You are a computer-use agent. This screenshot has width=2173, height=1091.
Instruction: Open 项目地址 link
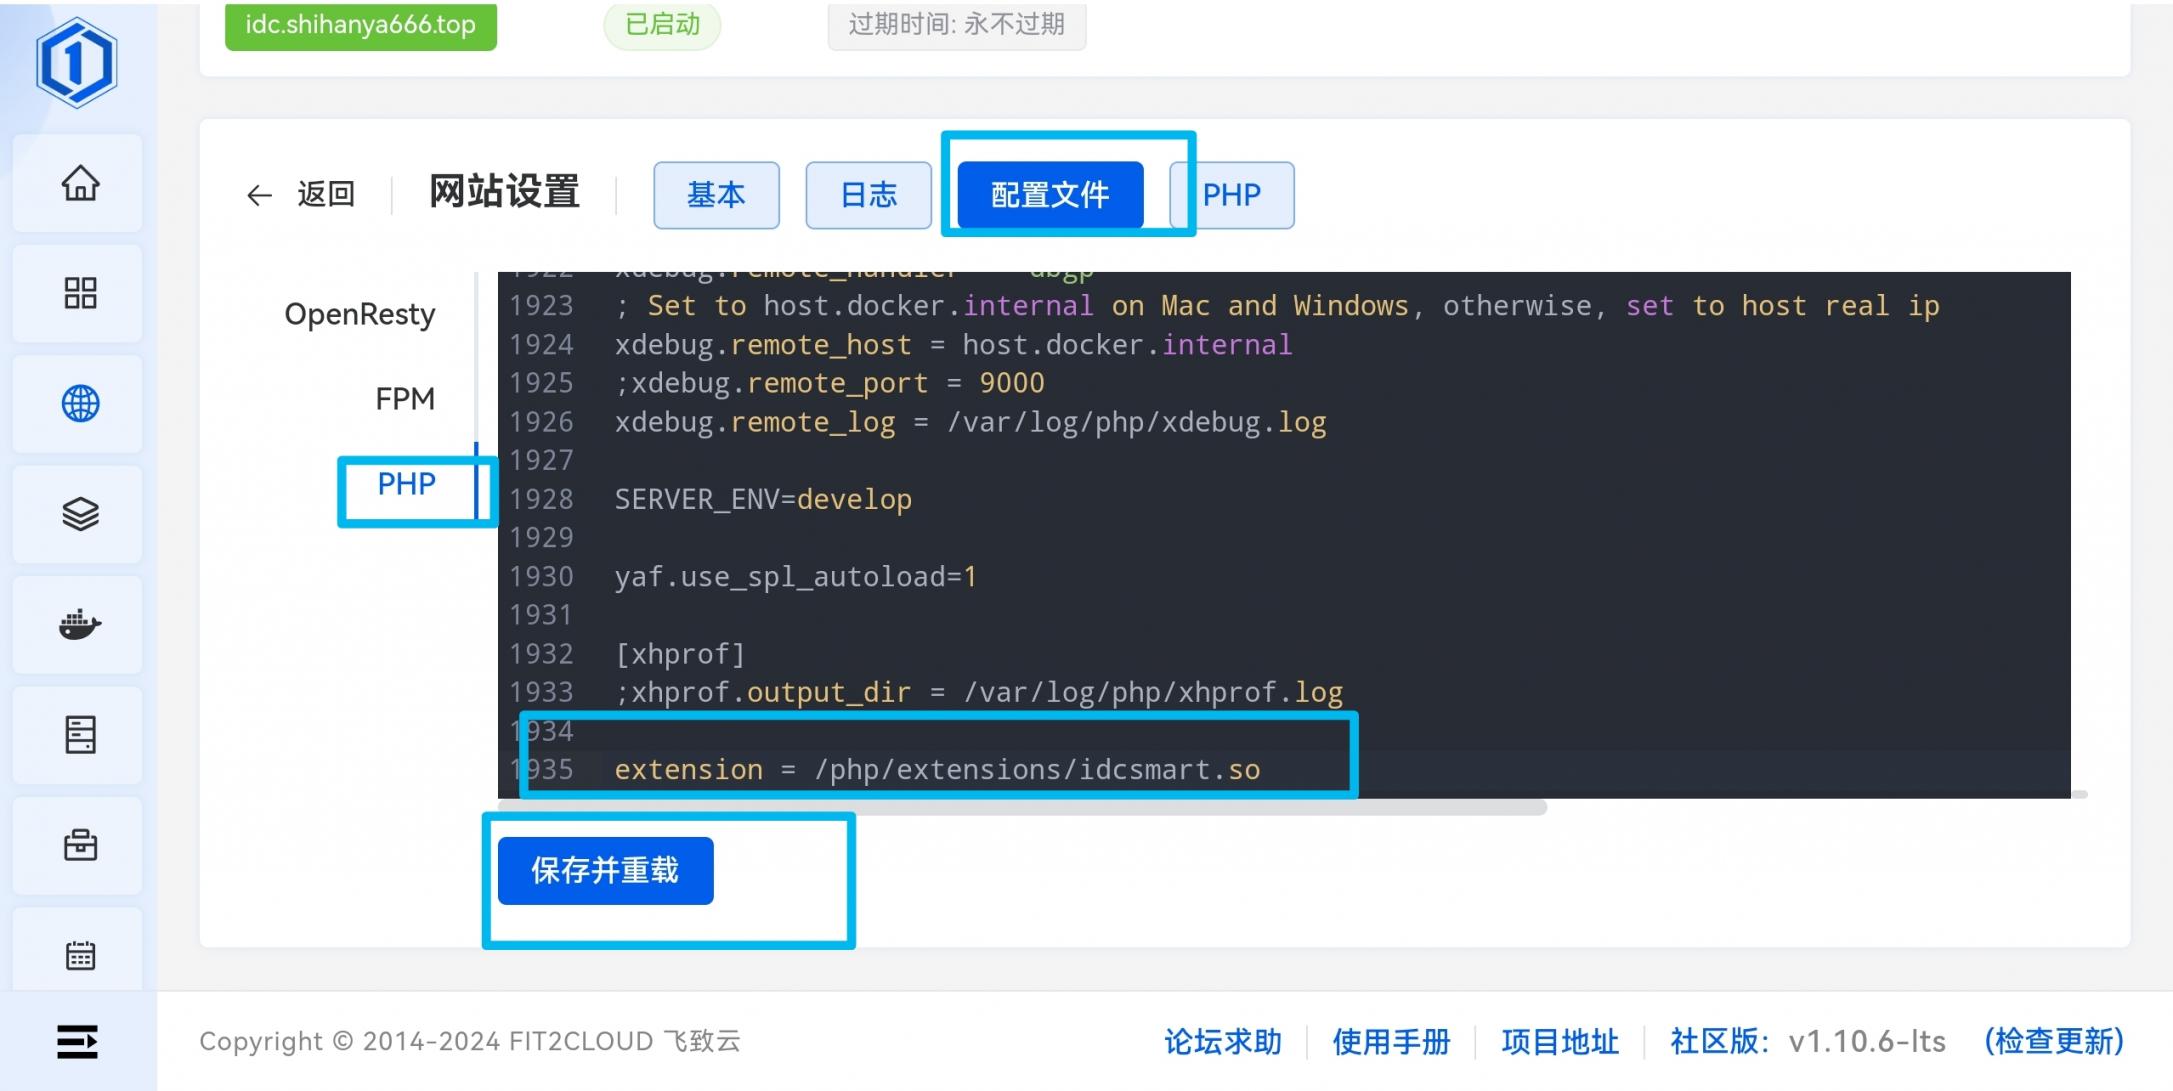(x=1559, y=1041)
